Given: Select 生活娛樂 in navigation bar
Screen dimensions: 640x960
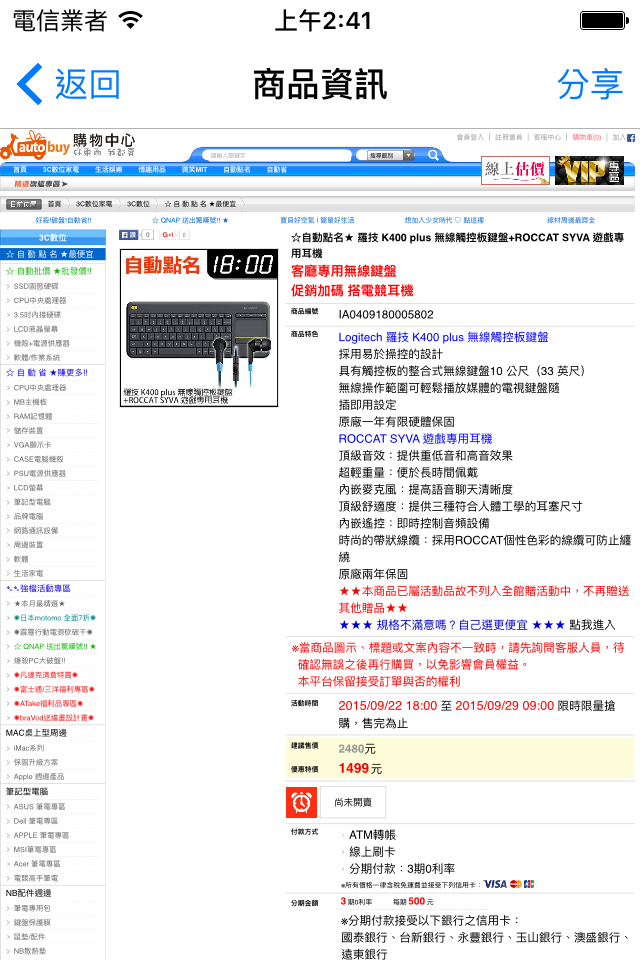Looking at the screenshot, I should pyautogui.click(x=108, y=170).
